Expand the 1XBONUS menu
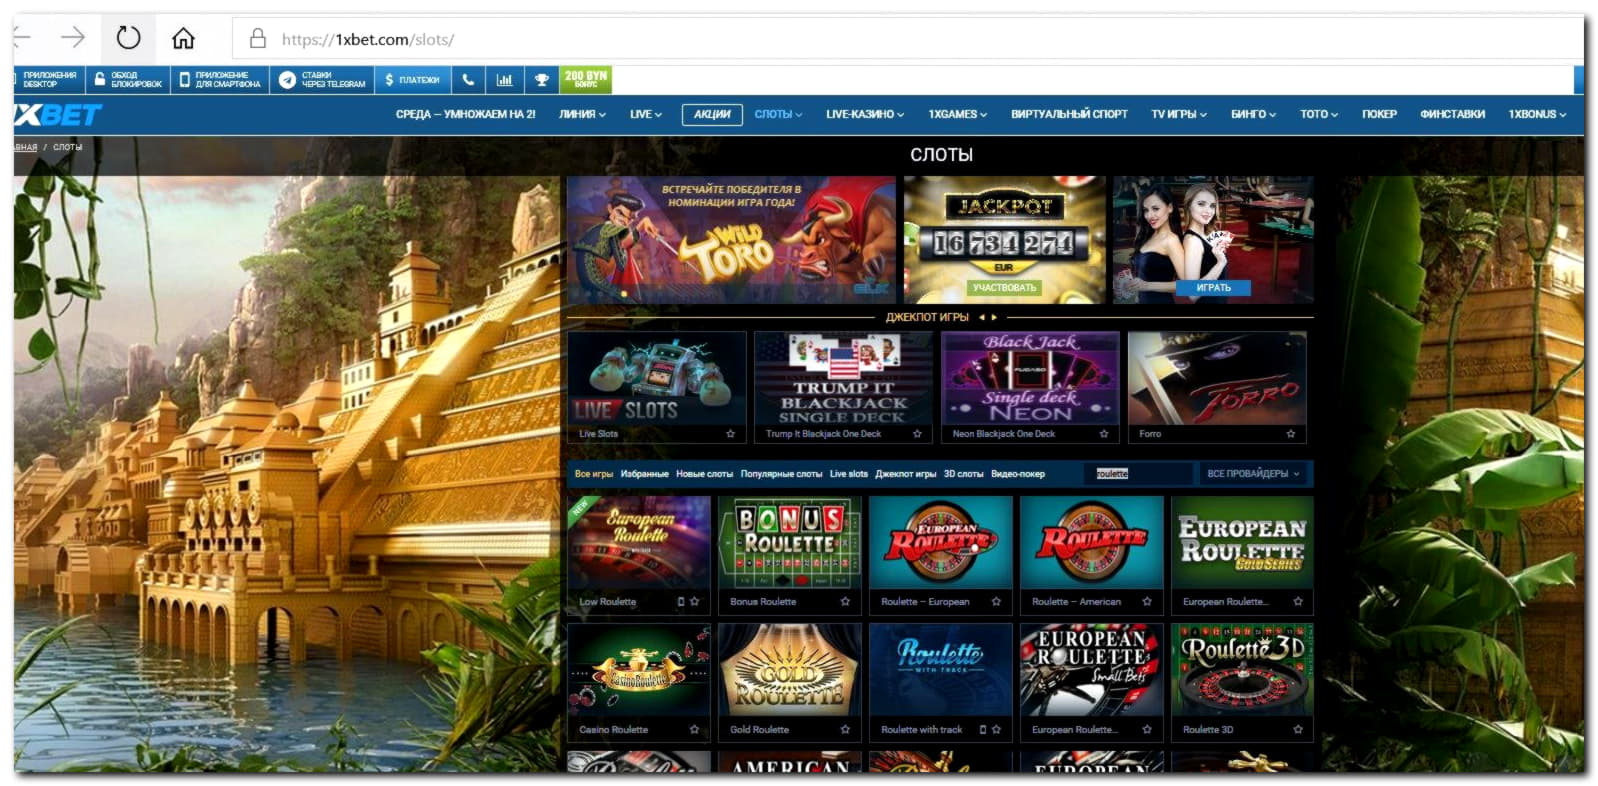 pyautogui.click(x=1537, y=114)
